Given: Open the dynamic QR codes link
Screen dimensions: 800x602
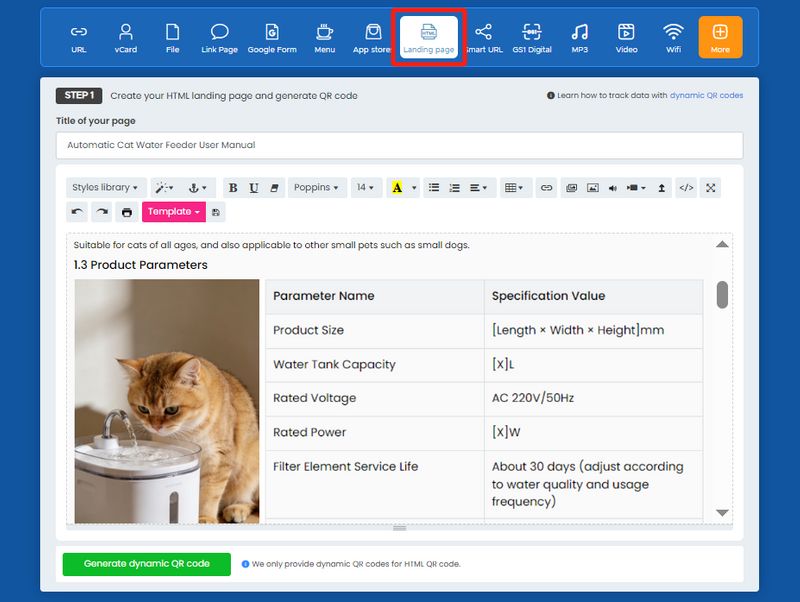Looking at the screenshot, I should (705, 96).
